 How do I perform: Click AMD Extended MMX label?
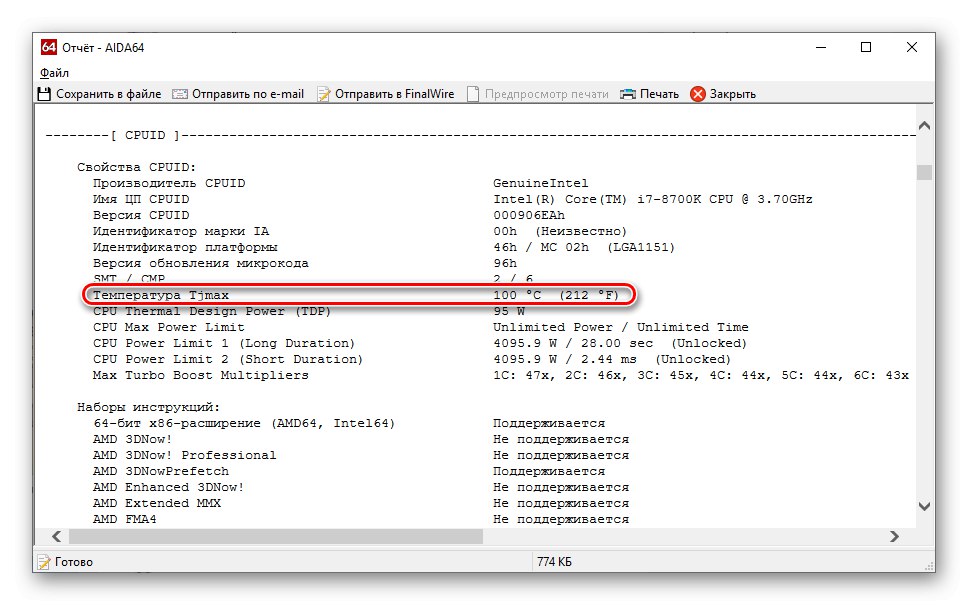tap(157, 504)
